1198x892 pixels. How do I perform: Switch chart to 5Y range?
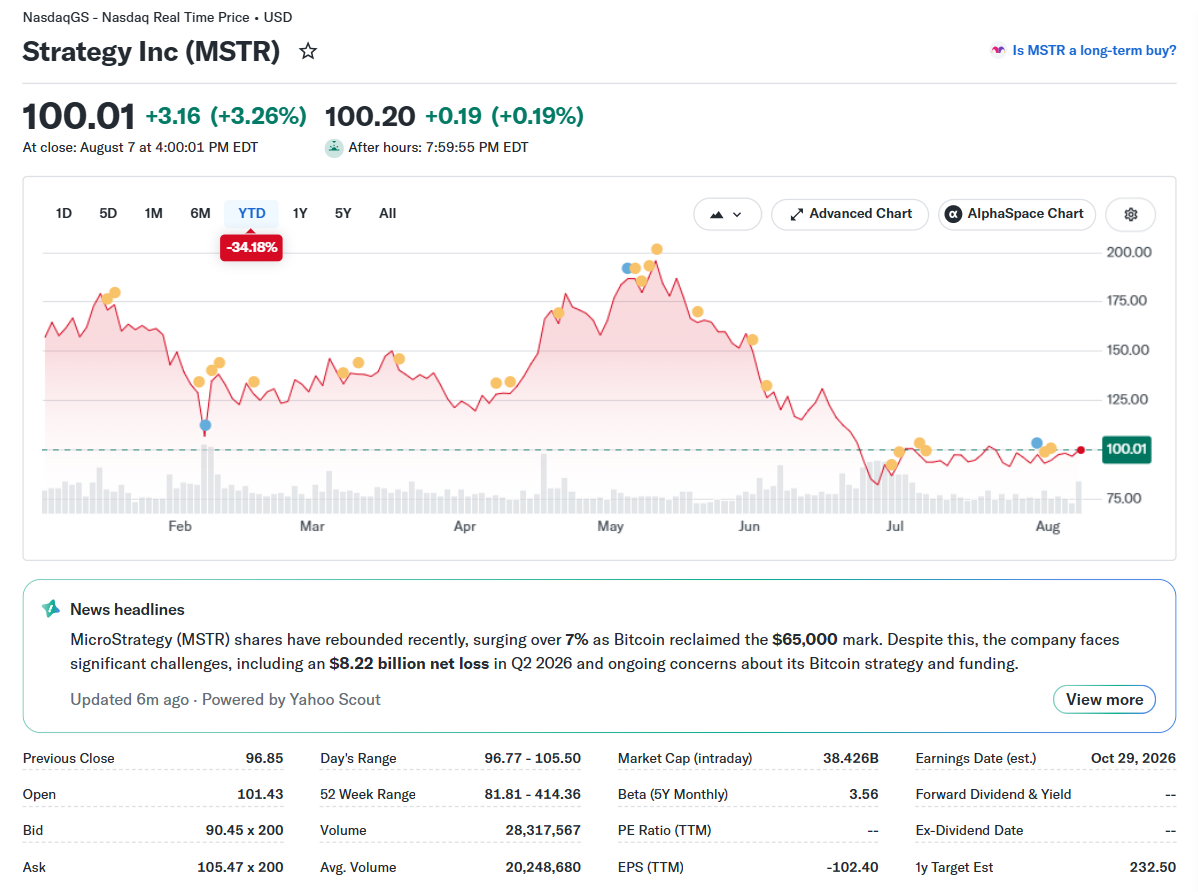click(343, 213)
